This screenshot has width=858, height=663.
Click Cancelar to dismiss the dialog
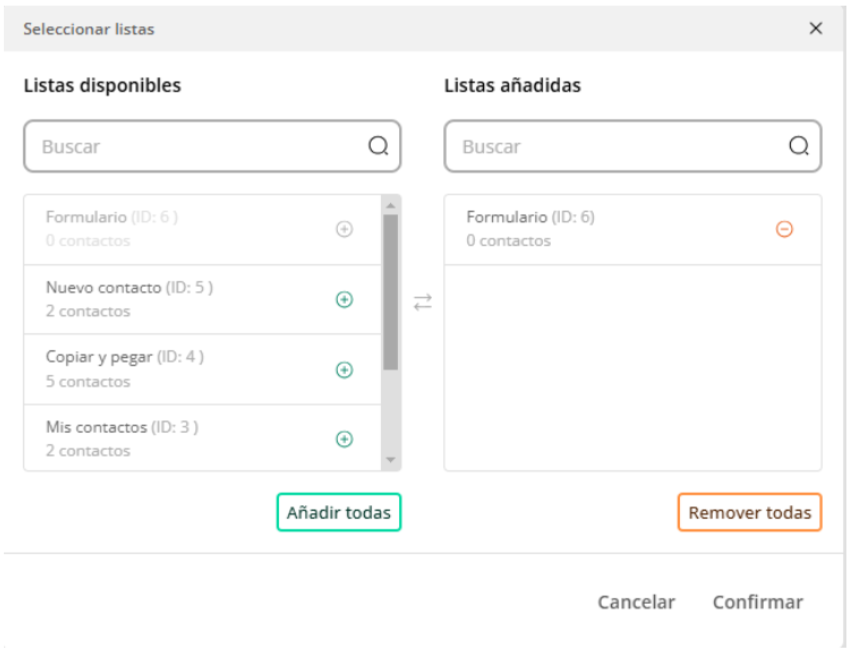636,602
